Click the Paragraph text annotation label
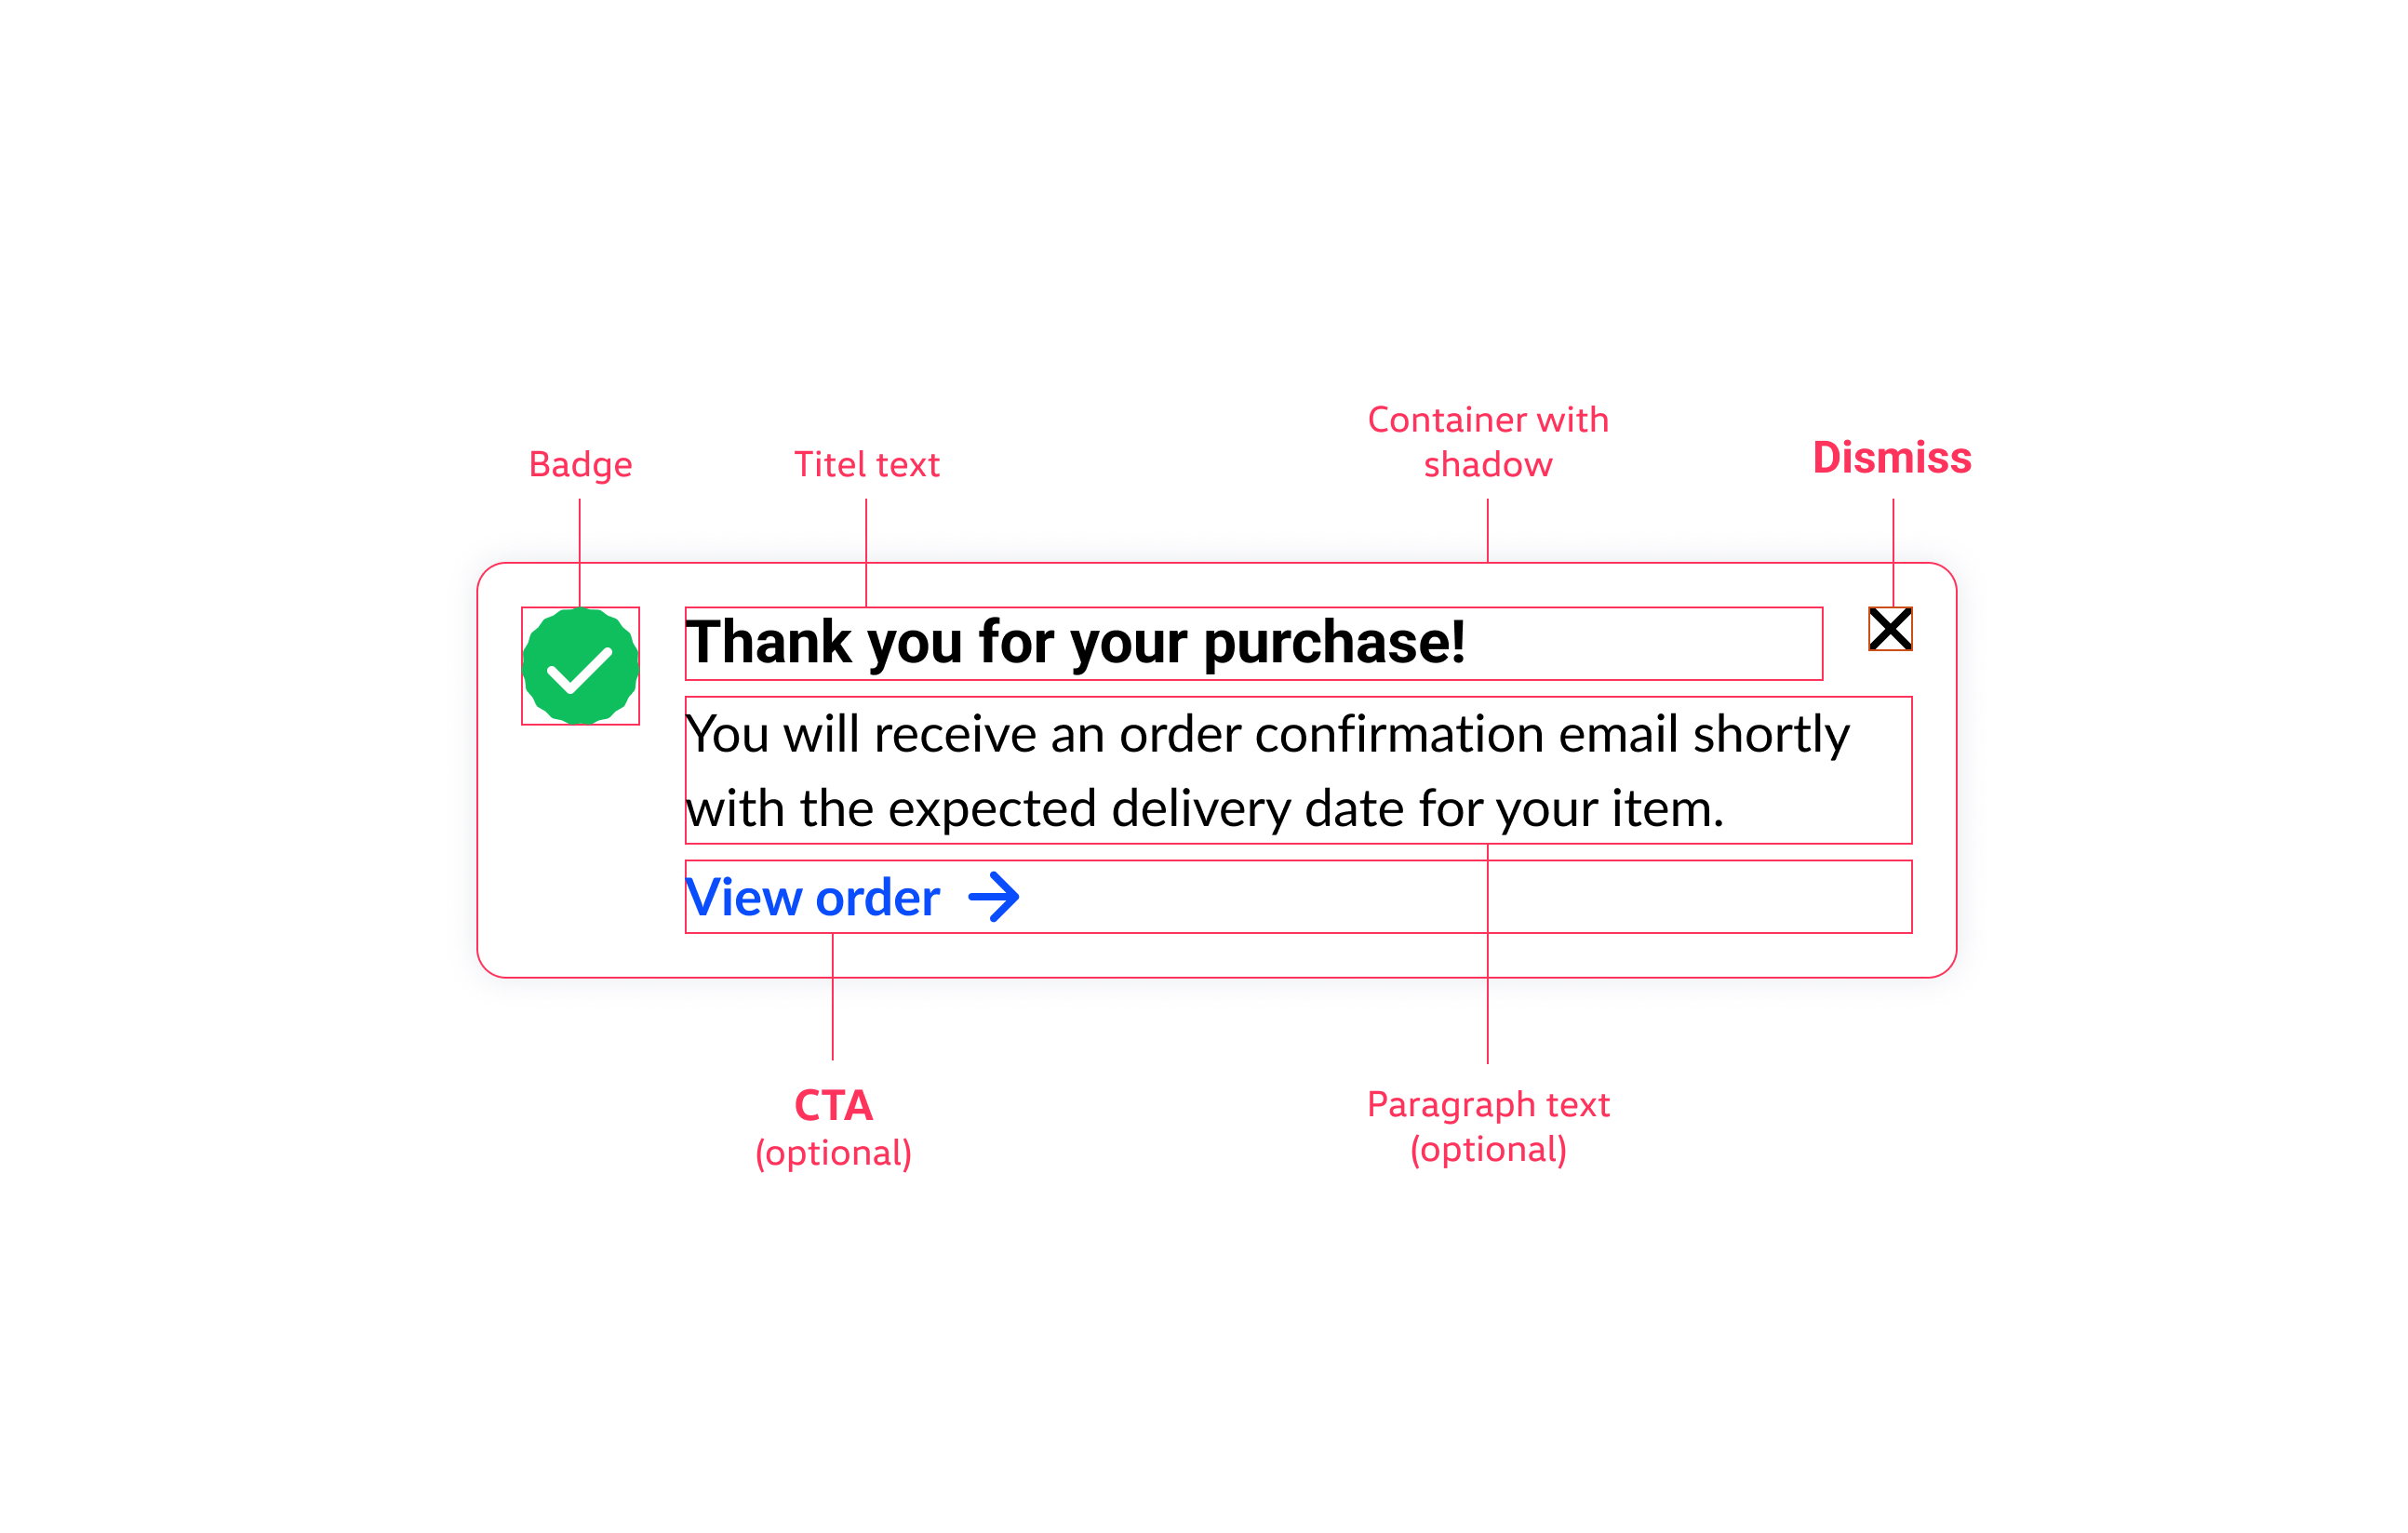2408x1533 pixels. coord(1488,1105)
